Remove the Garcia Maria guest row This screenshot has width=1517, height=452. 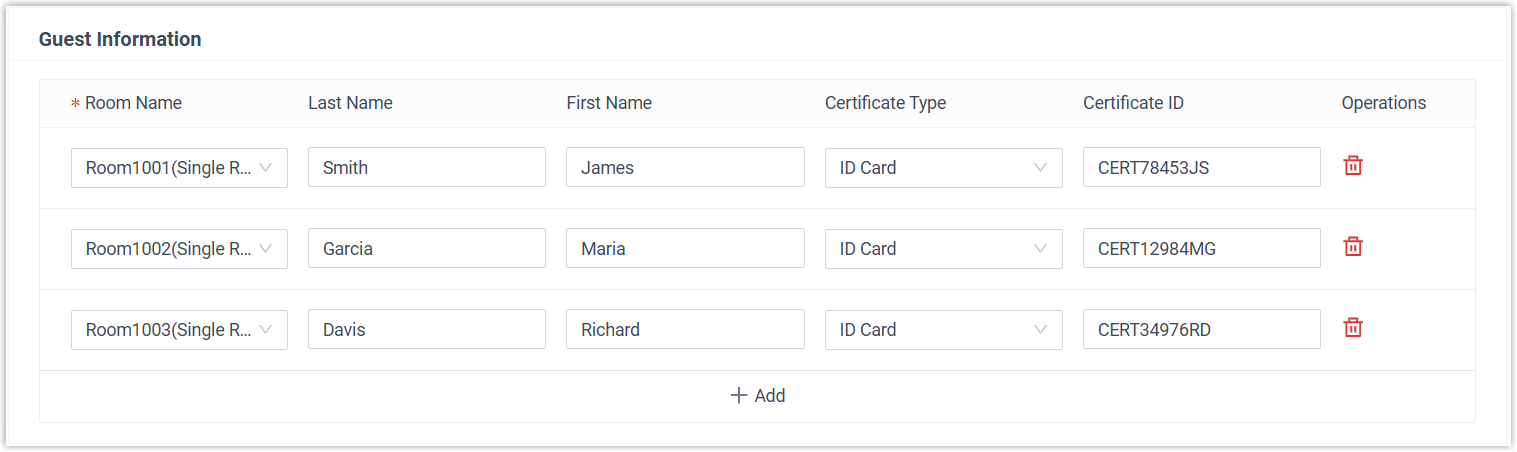click(x=1352, y=247)
